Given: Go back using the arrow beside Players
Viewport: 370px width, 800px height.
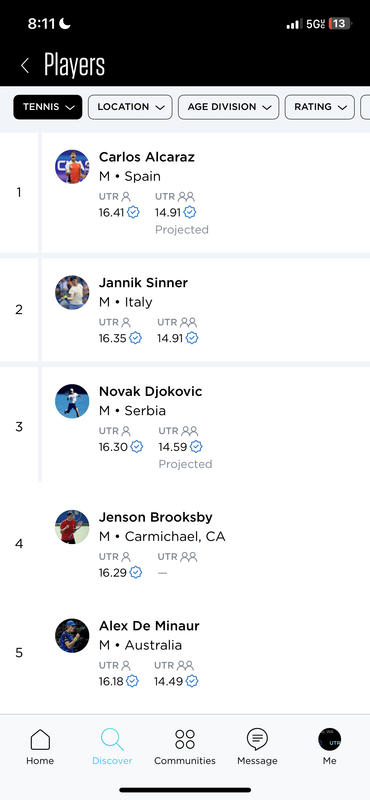Looking at the screenshot, I should point(24,65).
